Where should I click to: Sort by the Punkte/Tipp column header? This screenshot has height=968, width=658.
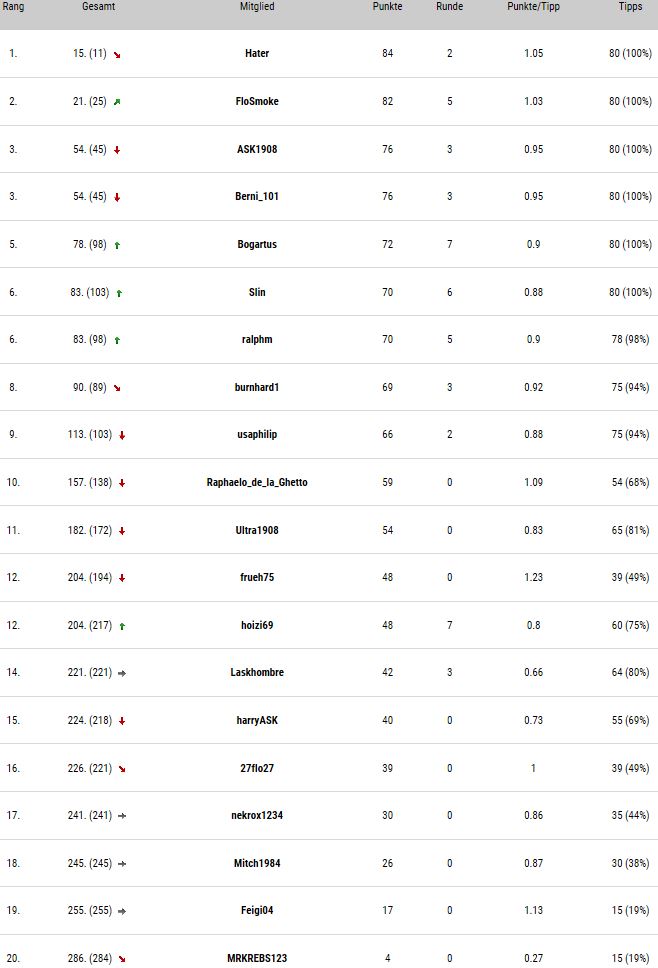533,7
